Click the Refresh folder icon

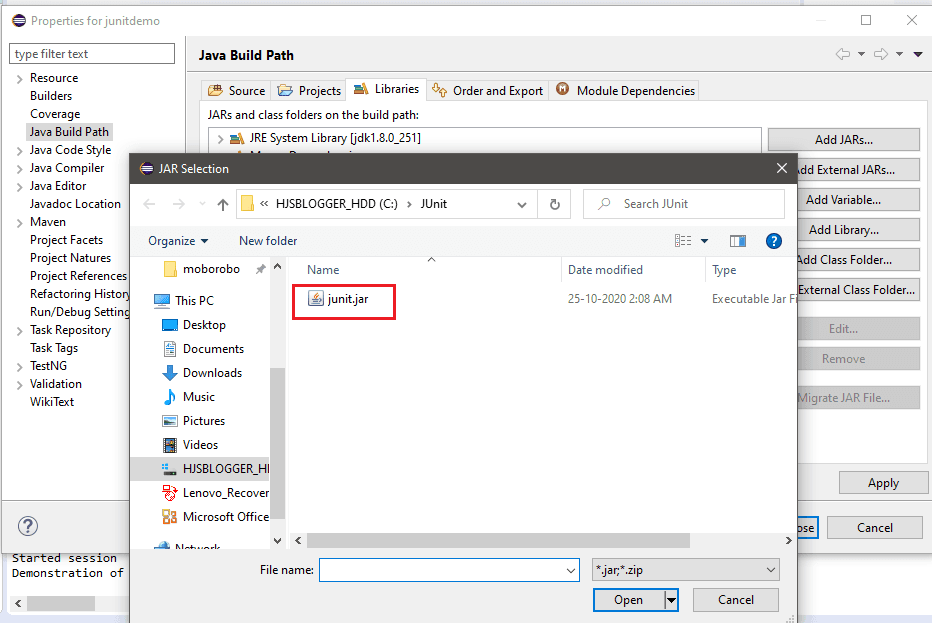[554, 204]
